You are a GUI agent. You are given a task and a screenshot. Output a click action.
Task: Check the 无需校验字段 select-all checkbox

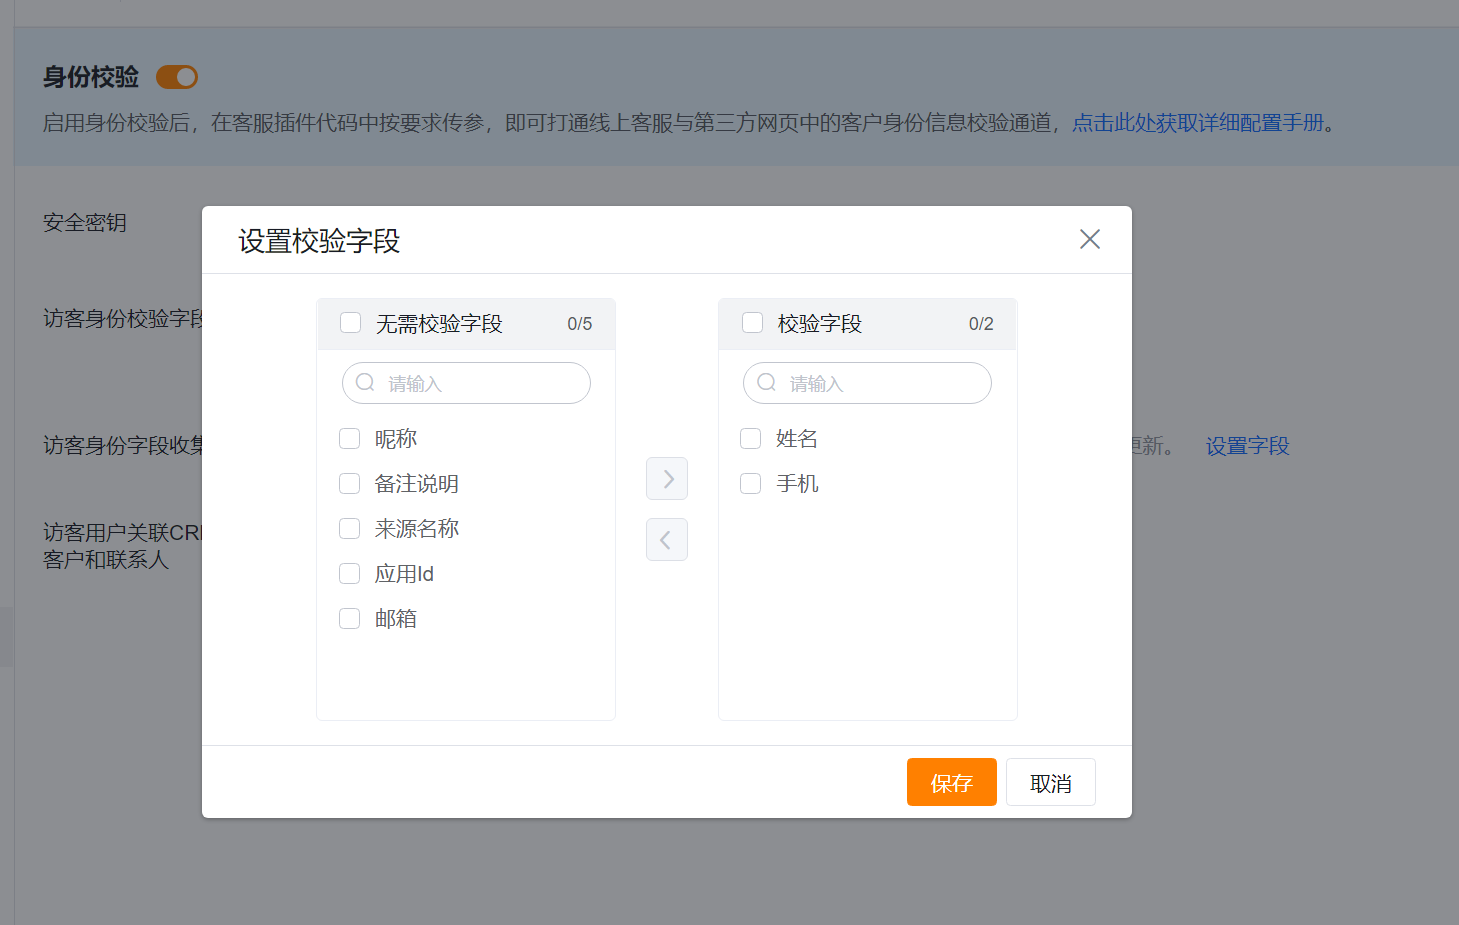351,323
